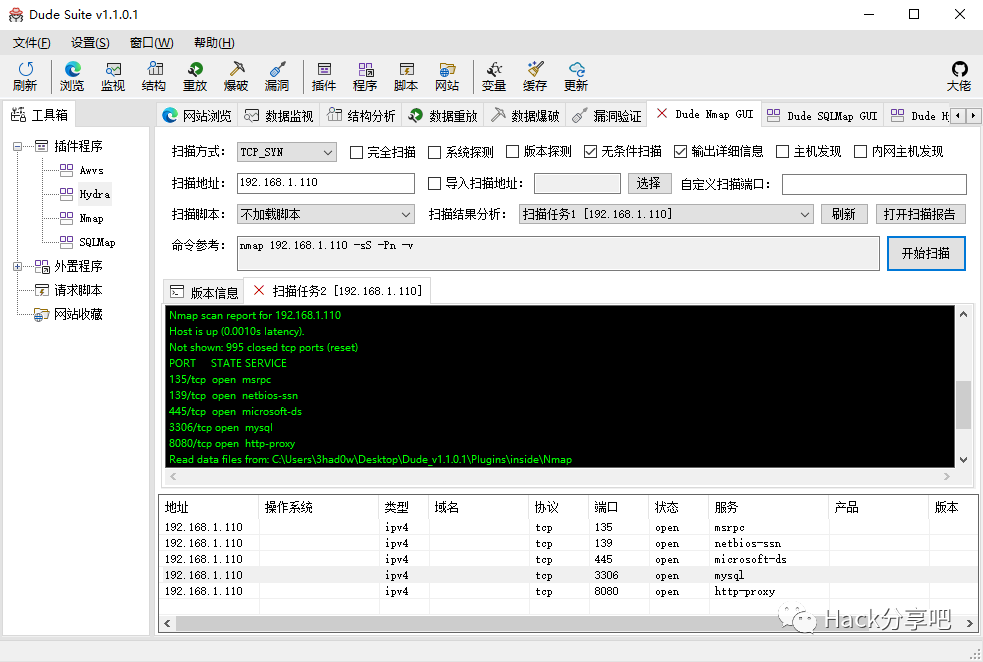The image size is (983, 662).
Task: Select the result row for port 3306
Action: click(x=568, y=575)
